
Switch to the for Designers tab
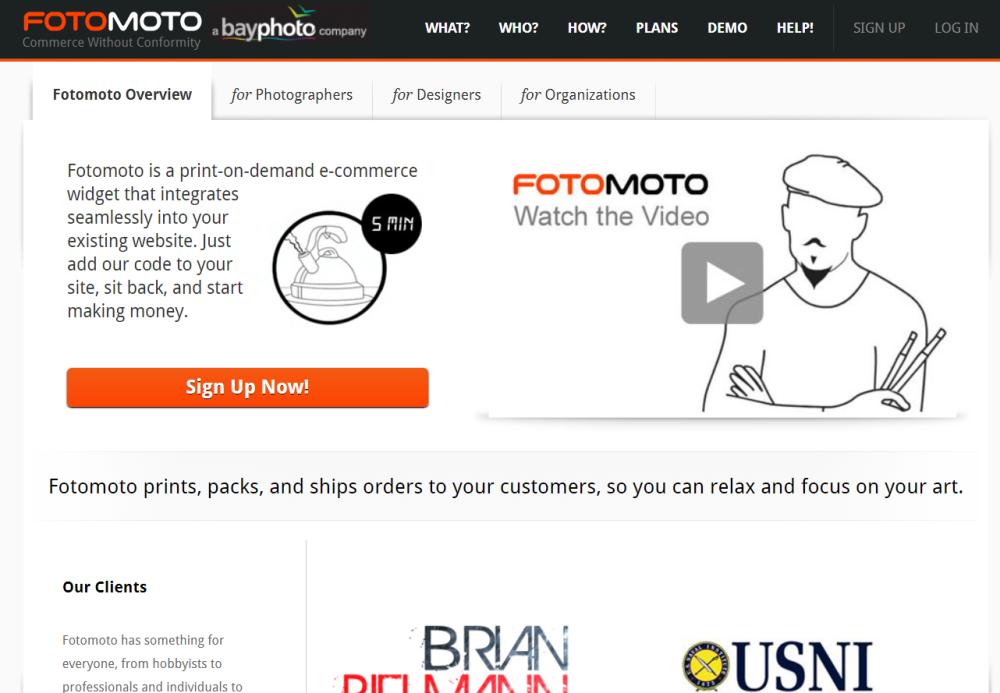pos(436,95)
